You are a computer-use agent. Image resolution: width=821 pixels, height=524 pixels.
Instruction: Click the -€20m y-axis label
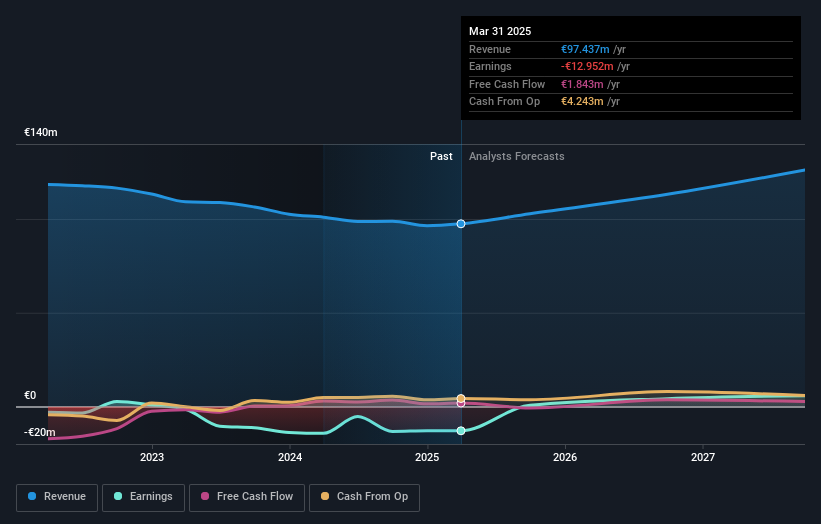click(x=40, y=432)
